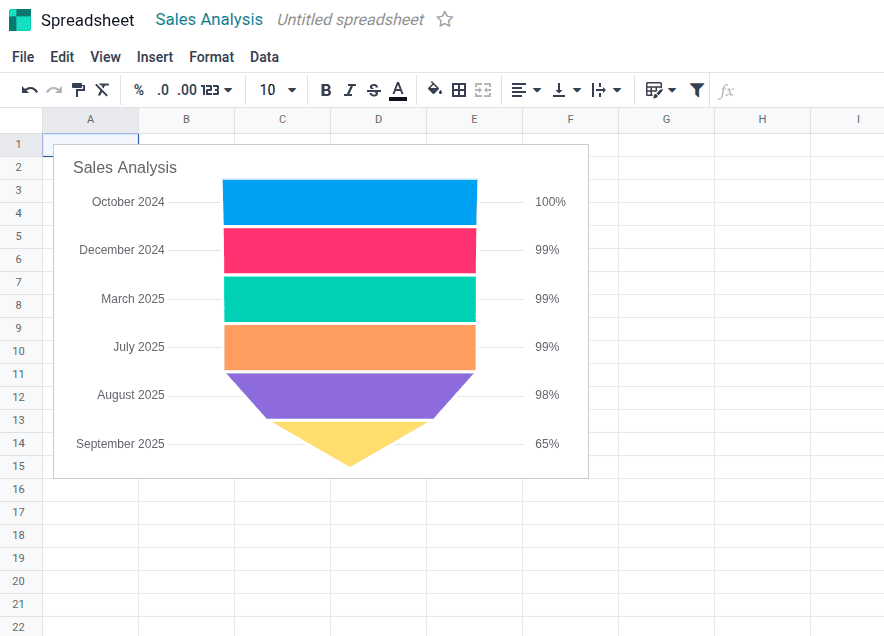884x636 pixels.
Task: Click the Decrease decimal places icon
Action: click(x=162, y=90)
